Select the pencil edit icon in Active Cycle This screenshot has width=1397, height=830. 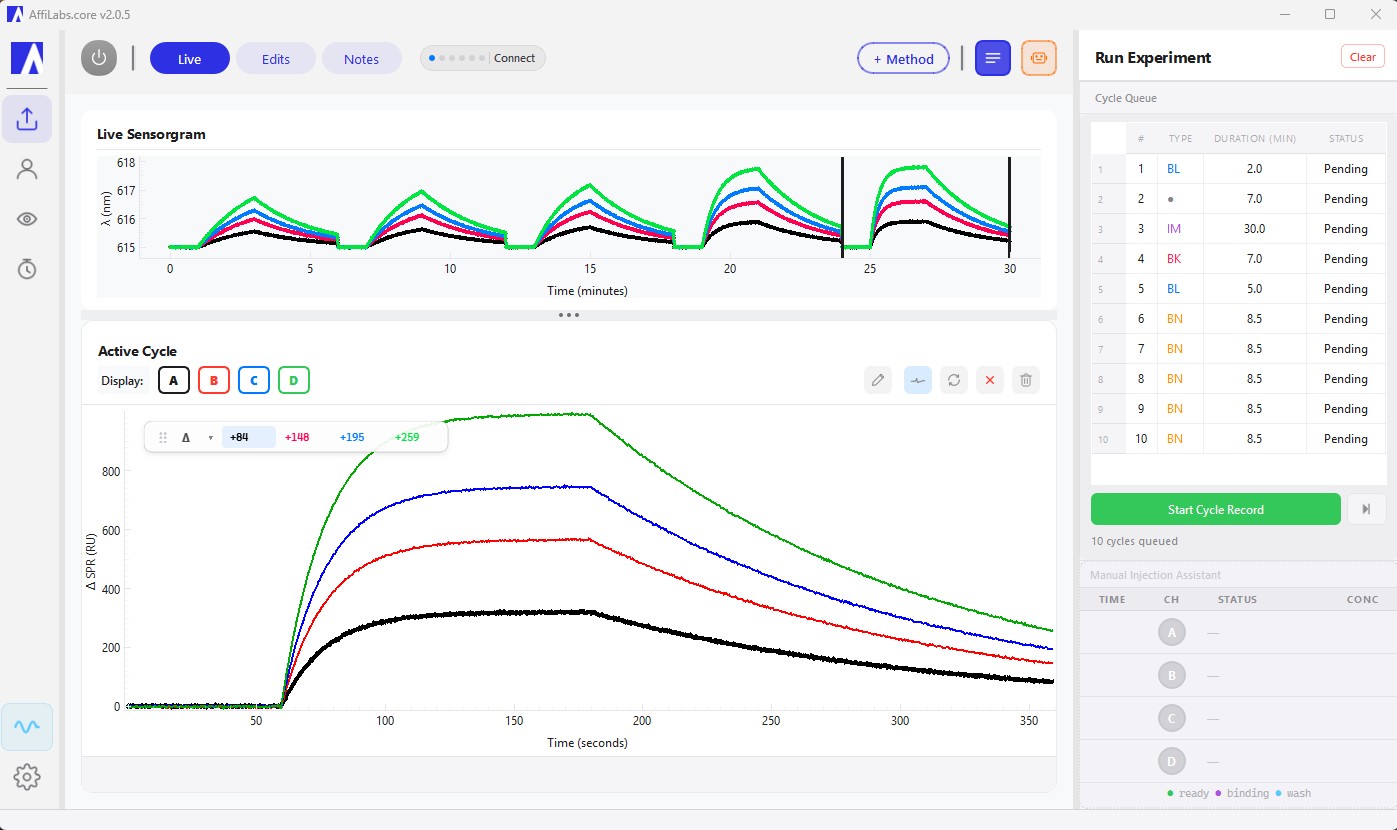[x=877, y=380]
